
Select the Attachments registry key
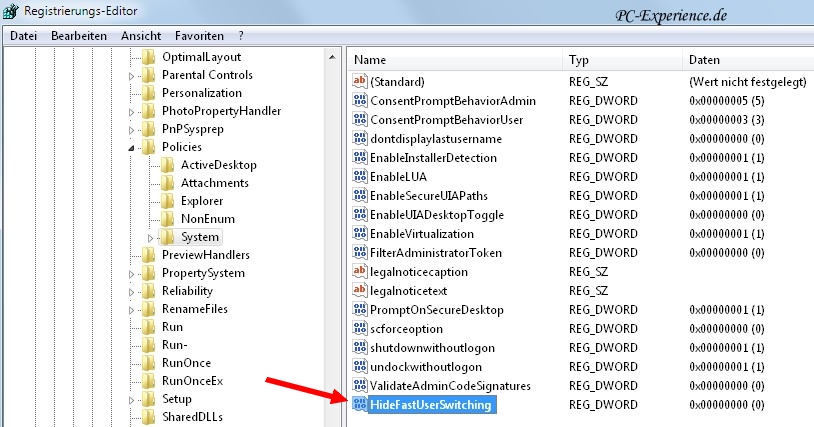pyautogui.click(x=215, y=183)
